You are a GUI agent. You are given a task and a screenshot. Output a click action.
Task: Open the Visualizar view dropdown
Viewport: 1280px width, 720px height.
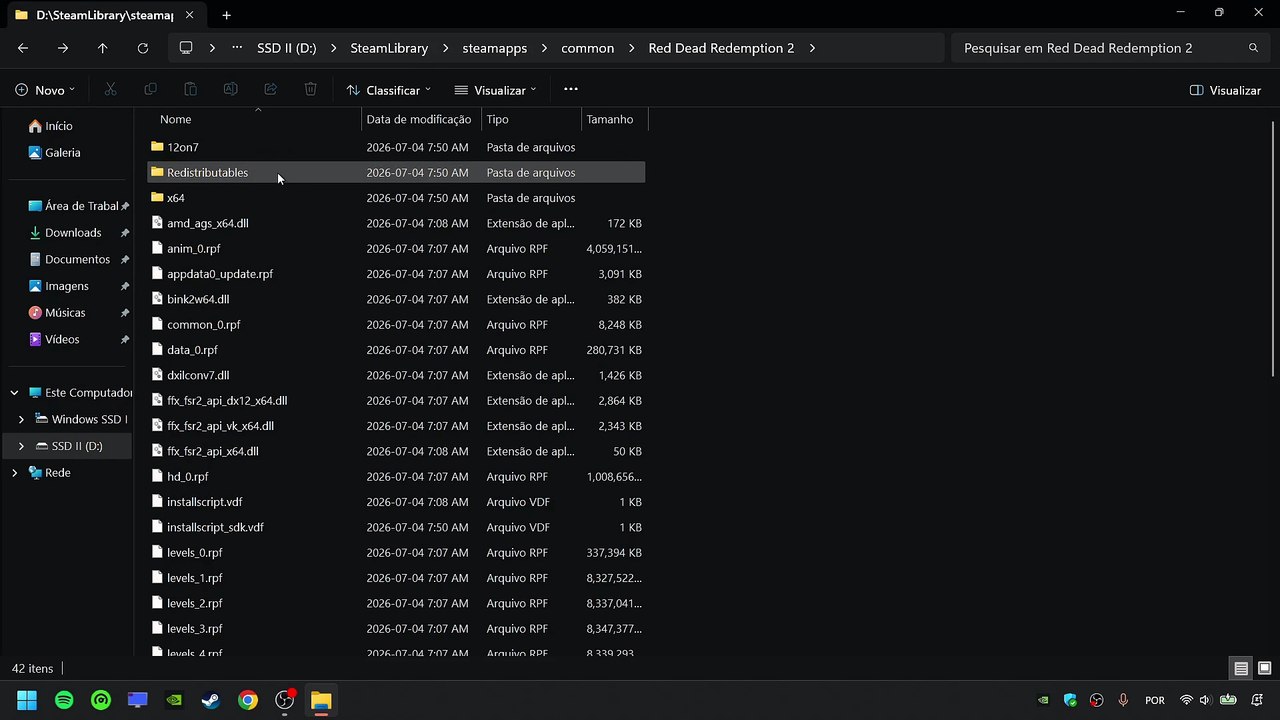click(495, 90)
